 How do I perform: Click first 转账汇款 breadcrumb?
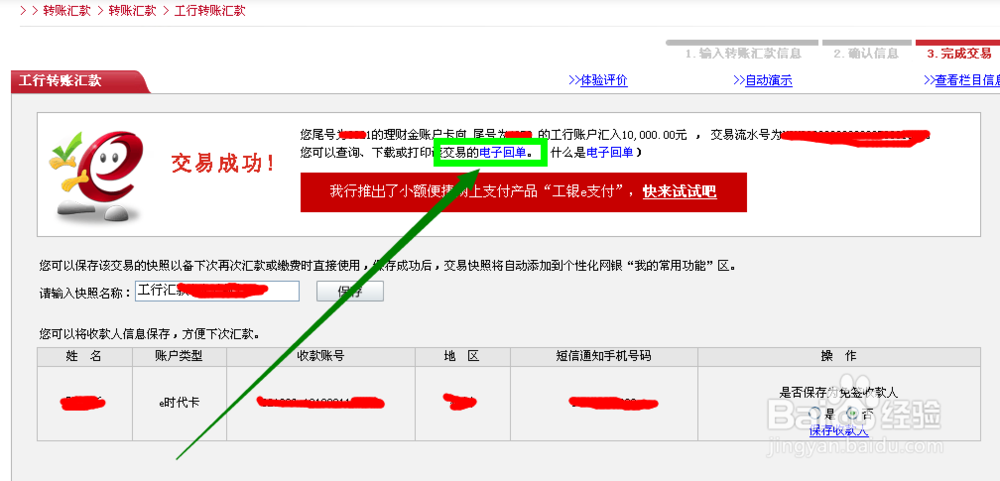67,11
